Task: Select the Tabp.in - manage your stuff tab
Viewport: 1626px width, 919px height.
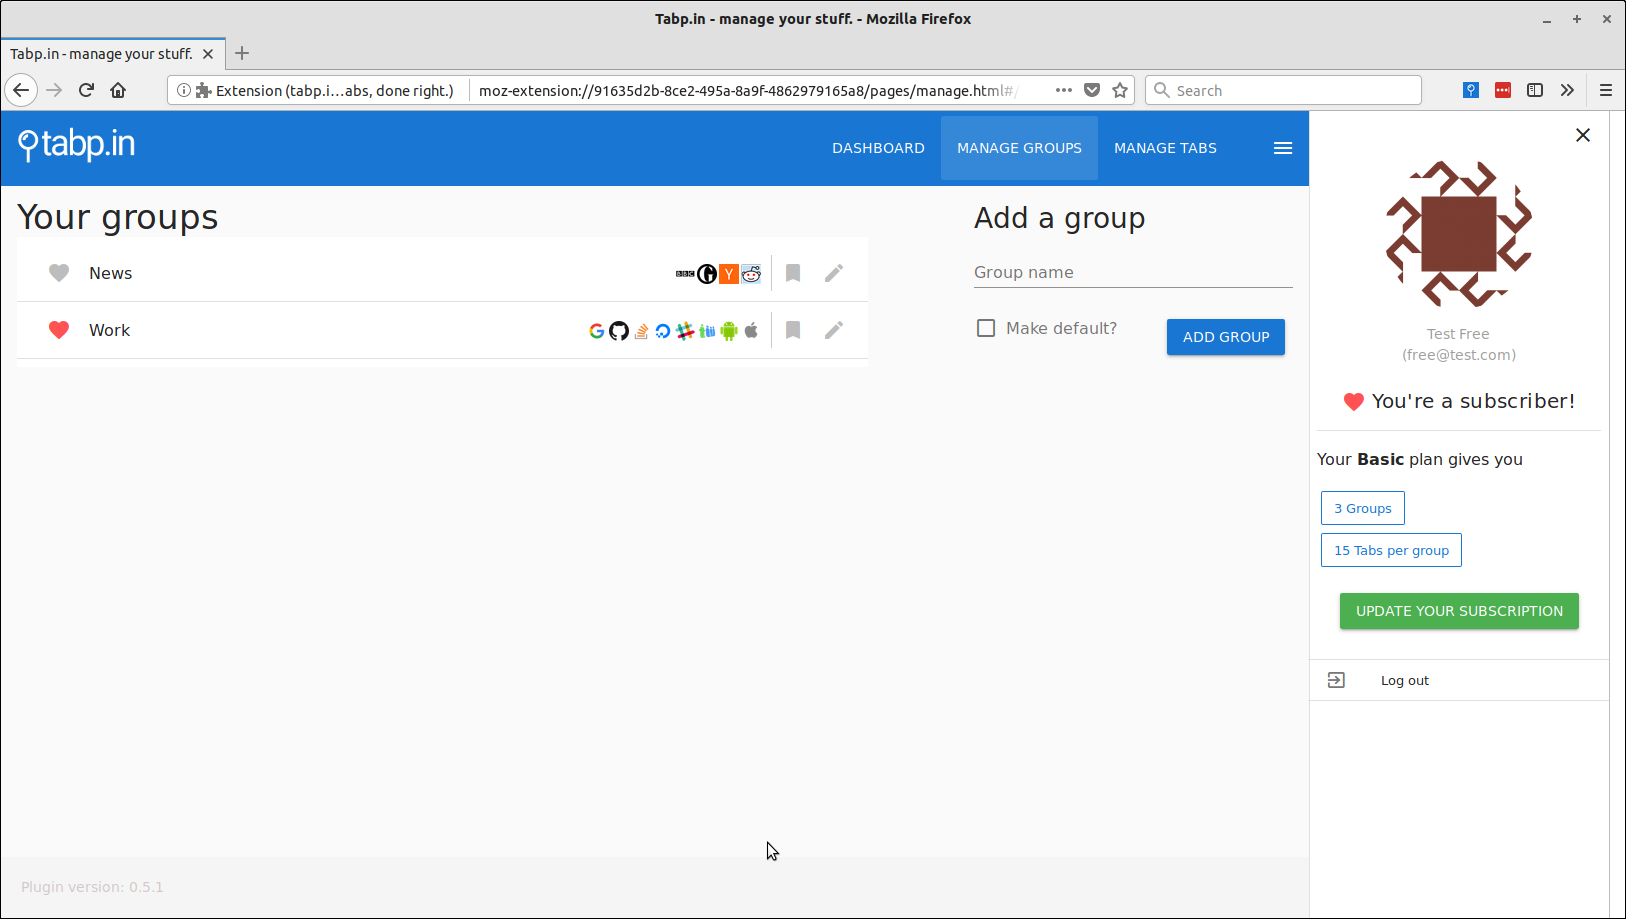Action: point(113,54)
